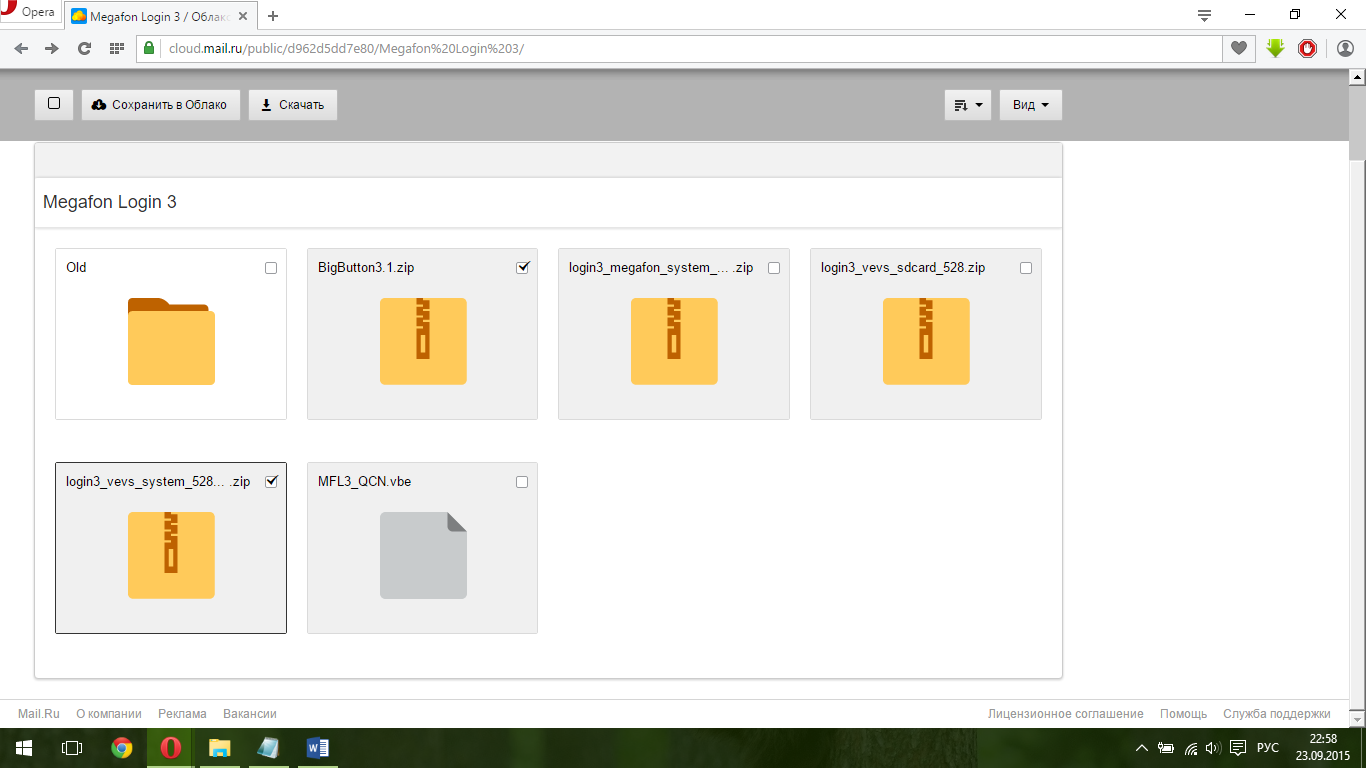Check the login3_vevs_sdcard_528.zip checkbox
Screen dimensions: 1366x768
[1026, 268]
